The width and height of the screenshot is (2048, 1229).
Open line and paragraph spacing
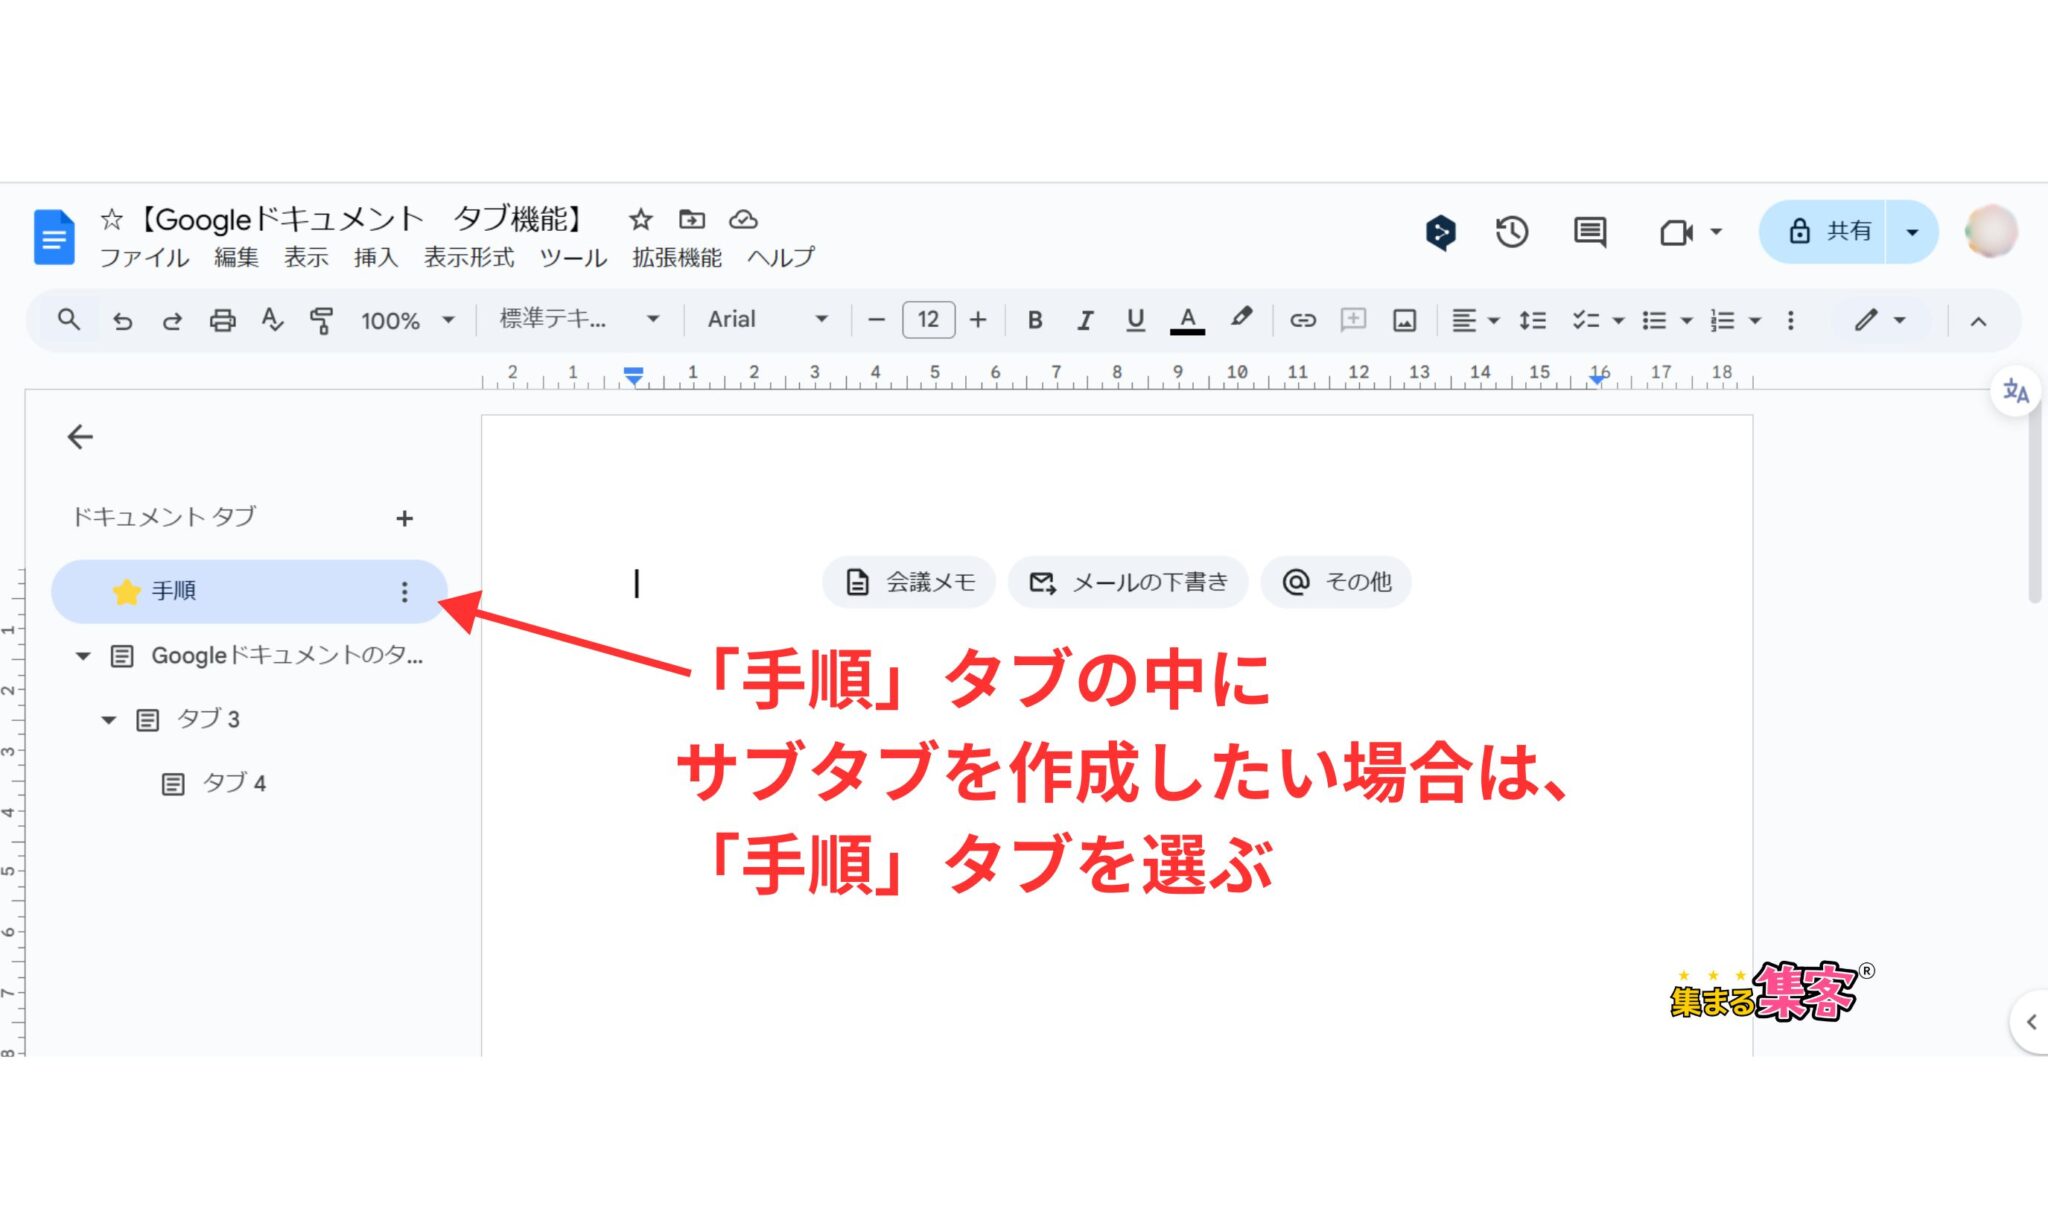[x=1532, y=320]
